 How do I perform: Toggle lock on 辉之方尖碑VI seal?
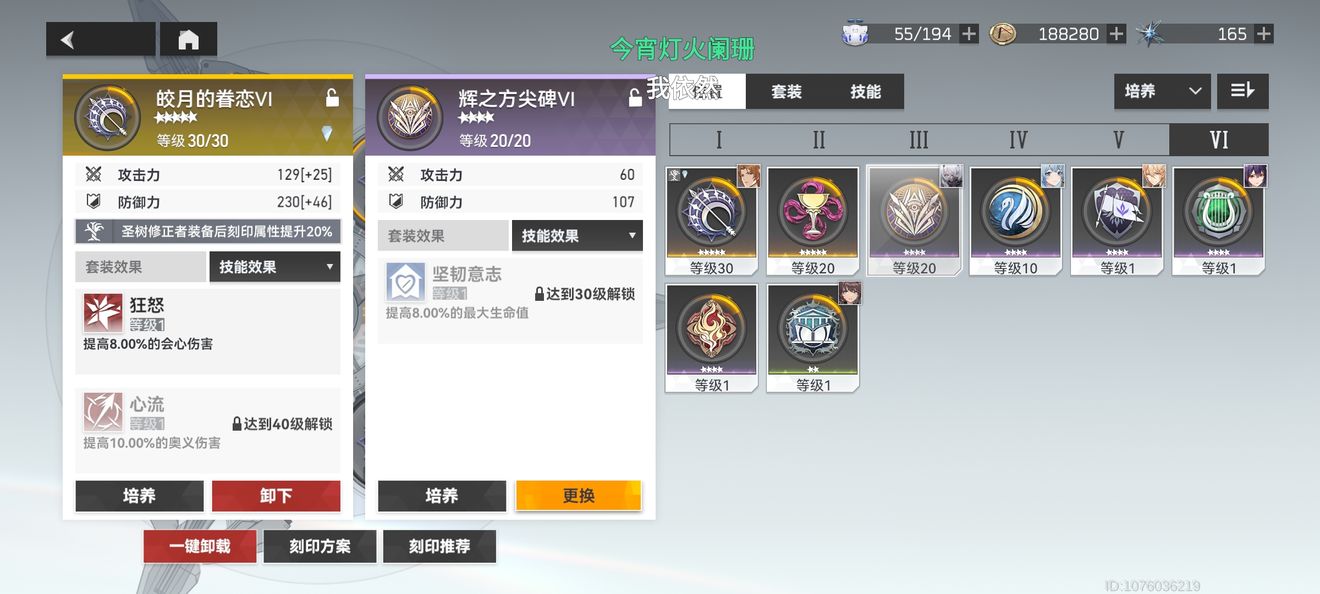(634, 98)
